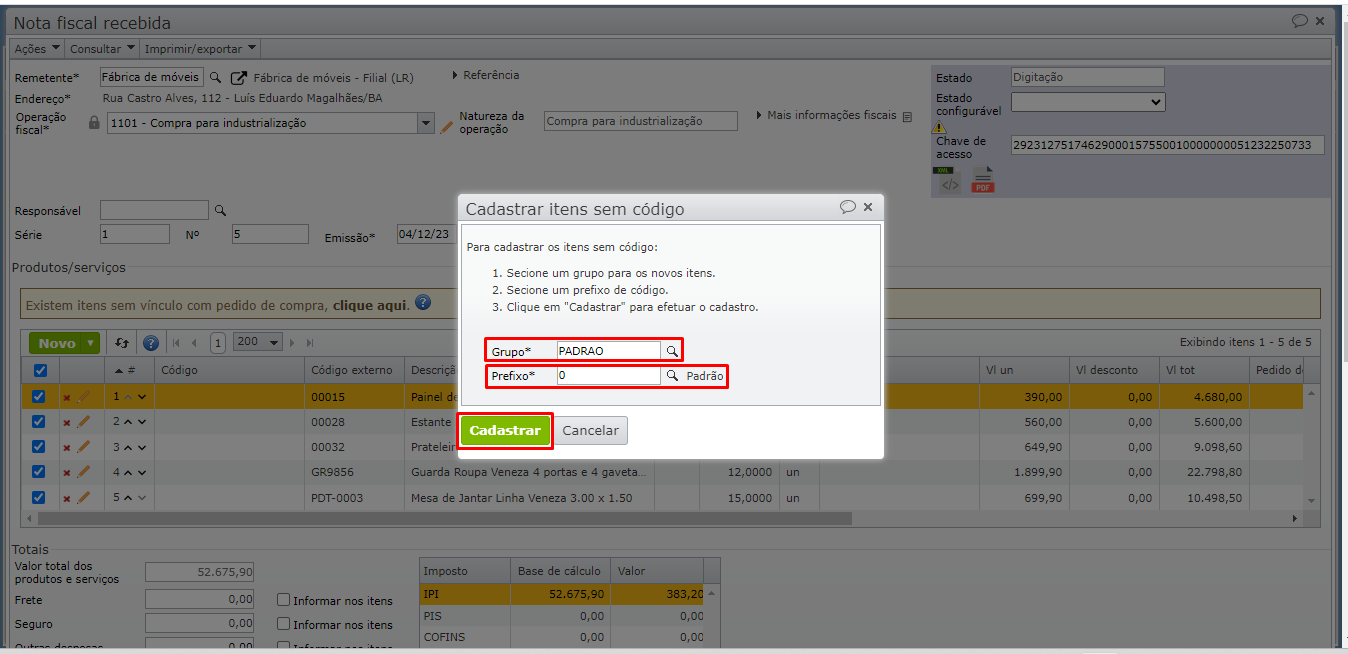Image resolution: width=1348 pixels, height=654 pixels.
Task: Tick Informar nos itens for Seguro
Action: (x=284, y=625)
